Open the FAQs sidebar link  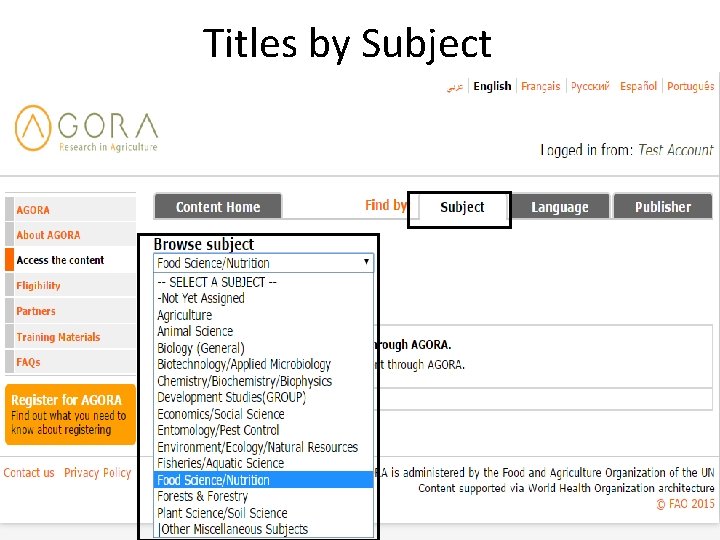coord(28,362)
